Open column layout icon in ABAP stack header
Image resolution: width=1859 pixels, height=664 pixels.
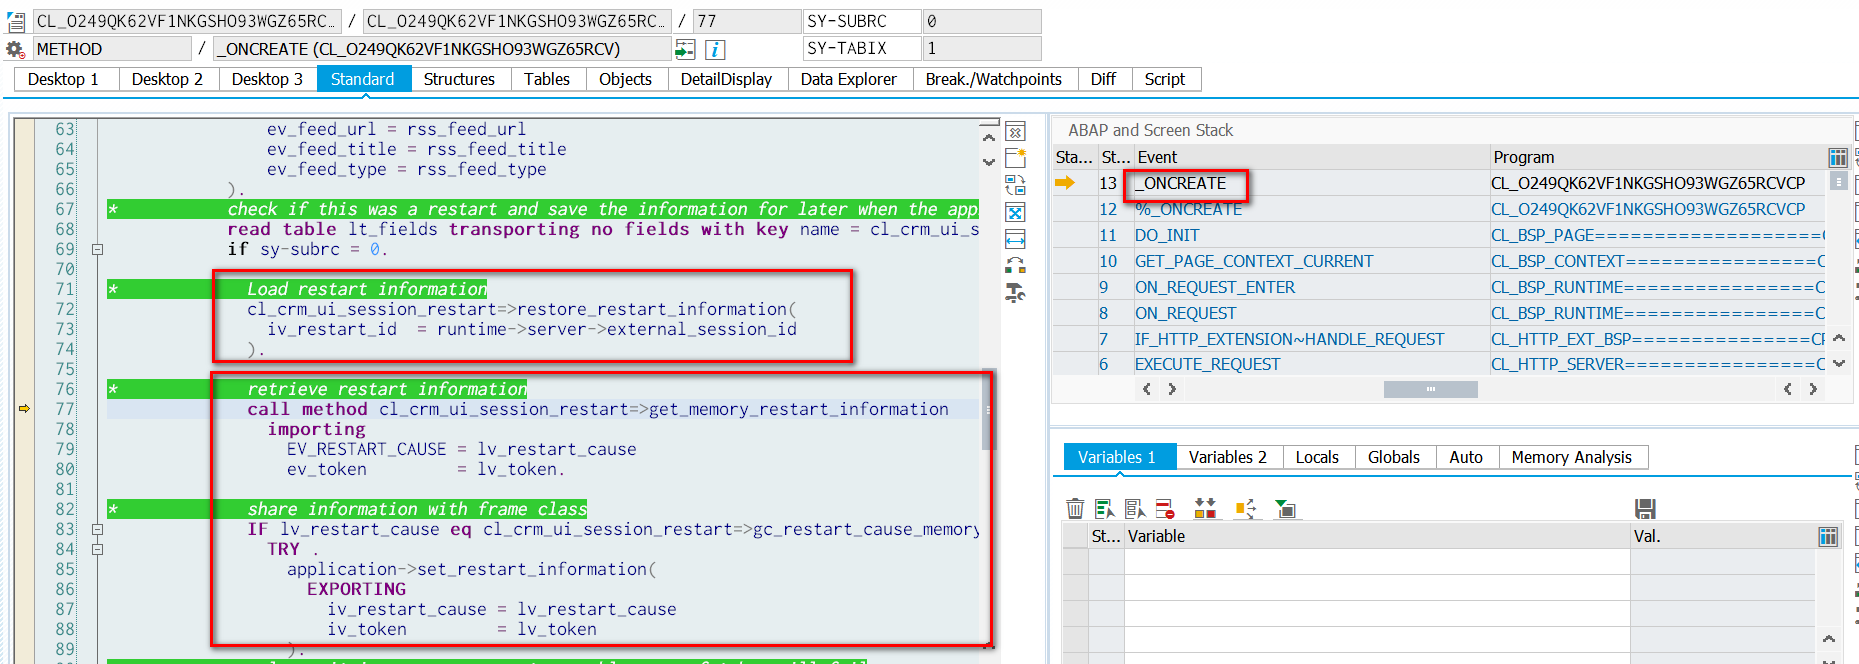point(1838,157)
